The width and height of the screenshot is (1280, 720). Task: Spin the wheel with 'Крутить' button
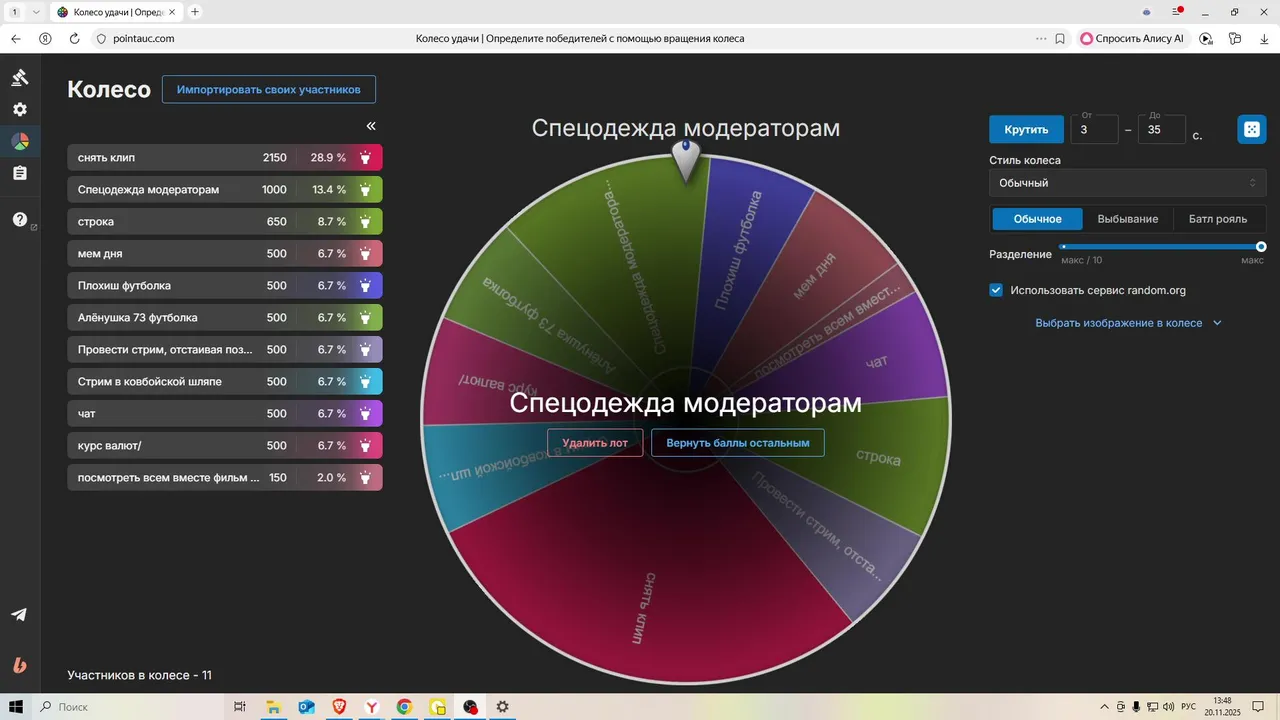1026,130
